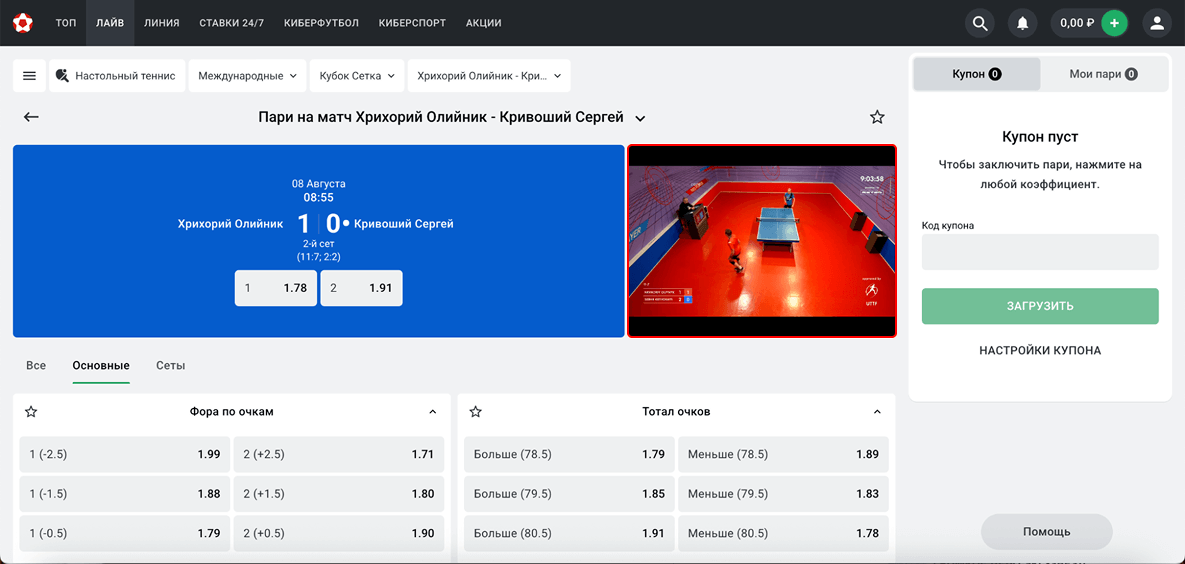Viewport: 1185px width, 564px height.
Task: Star the Фора по очкам market
Action: pyautogui.click(x=31, y=411)
